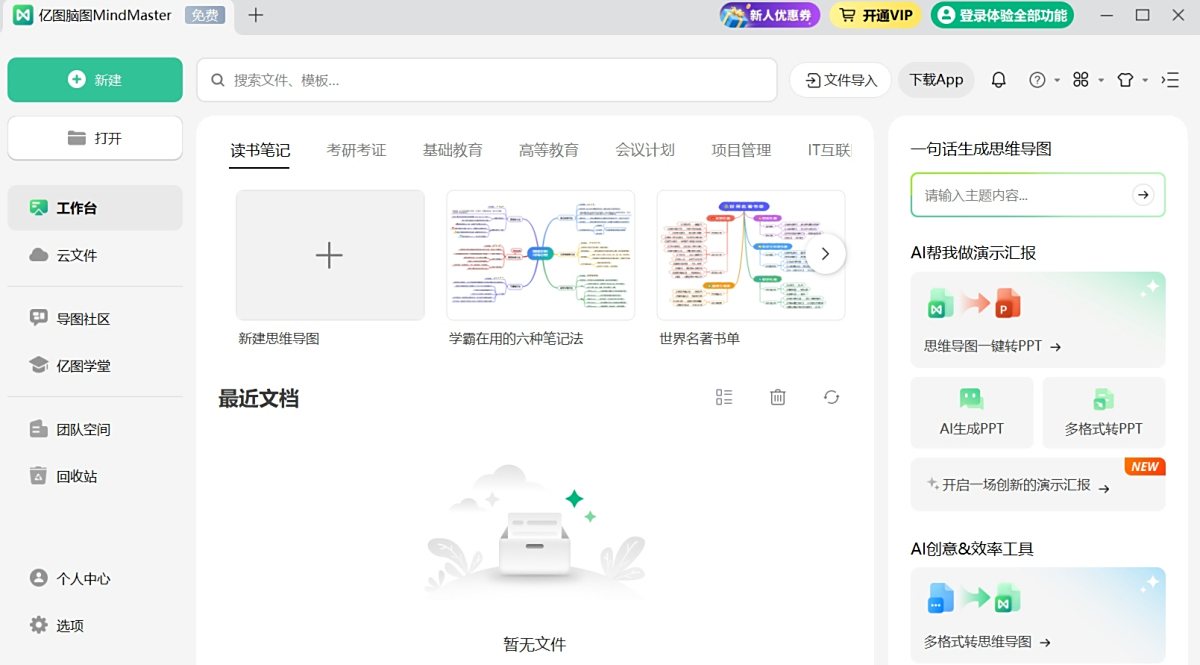
Task: Submit the AI topic with arrow button
Action: [1143, 195]
